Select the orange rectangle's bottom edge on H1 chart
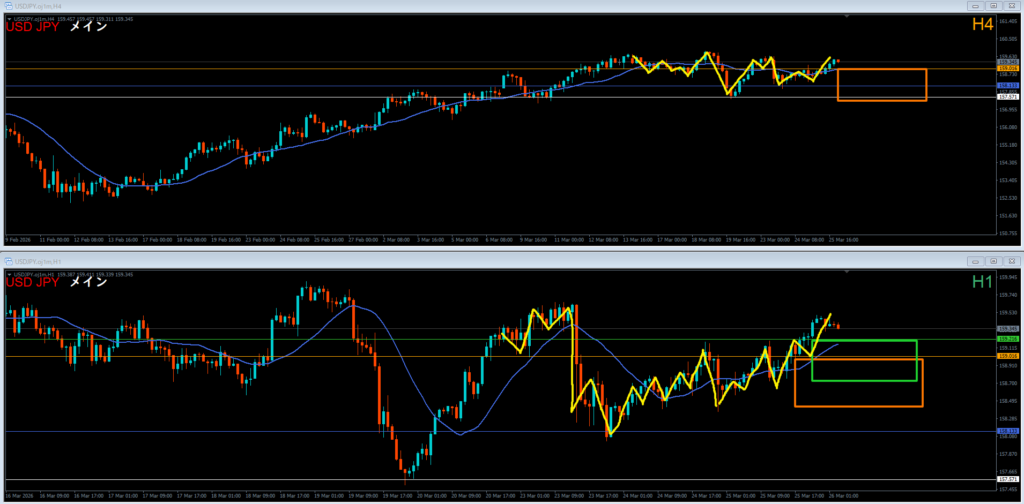The width and height of the screenshot is (1024, 504). pyautogui.click(x=858, y=406)
